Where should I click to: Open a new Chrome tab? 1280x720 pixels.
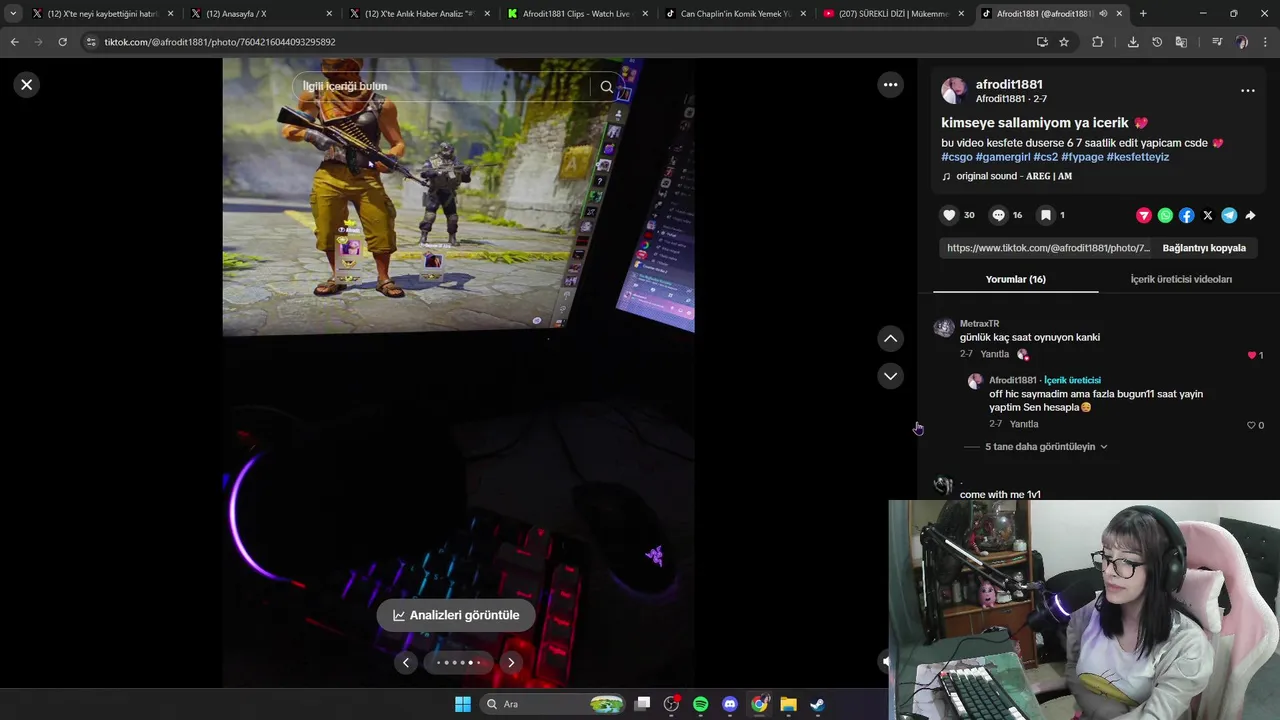tap(1143, 14)
